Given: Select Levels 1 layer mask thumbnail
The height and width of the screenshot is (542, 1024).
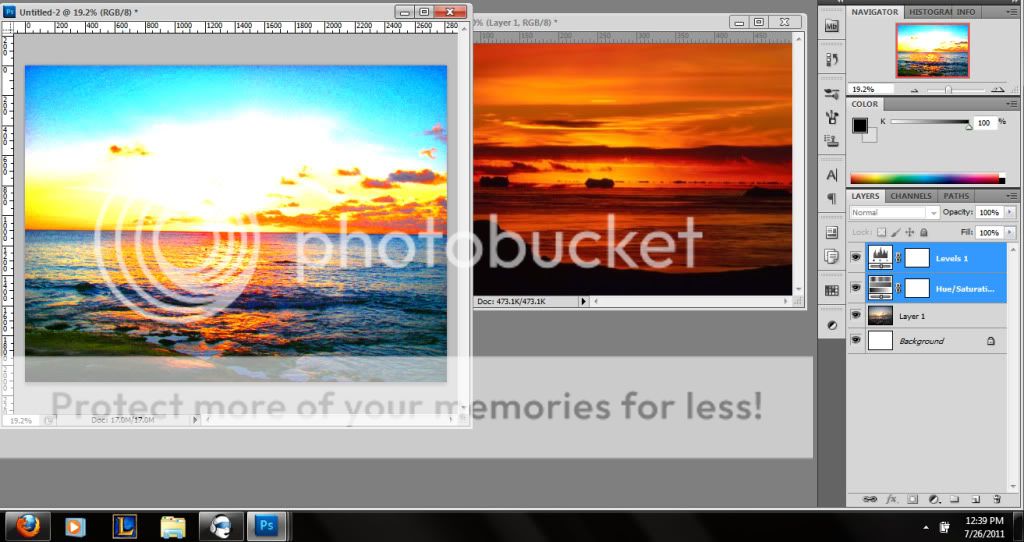Looking at the screenshot, I should pyautogui.click(x=917, y=258).
